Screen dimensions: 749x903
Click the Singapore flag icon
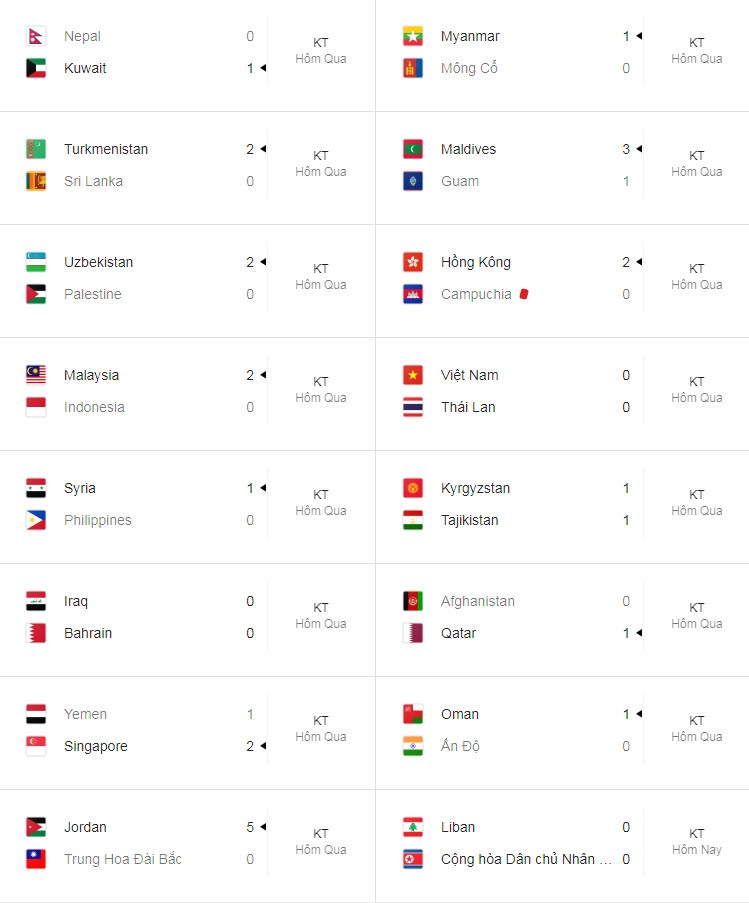[36, 746]
